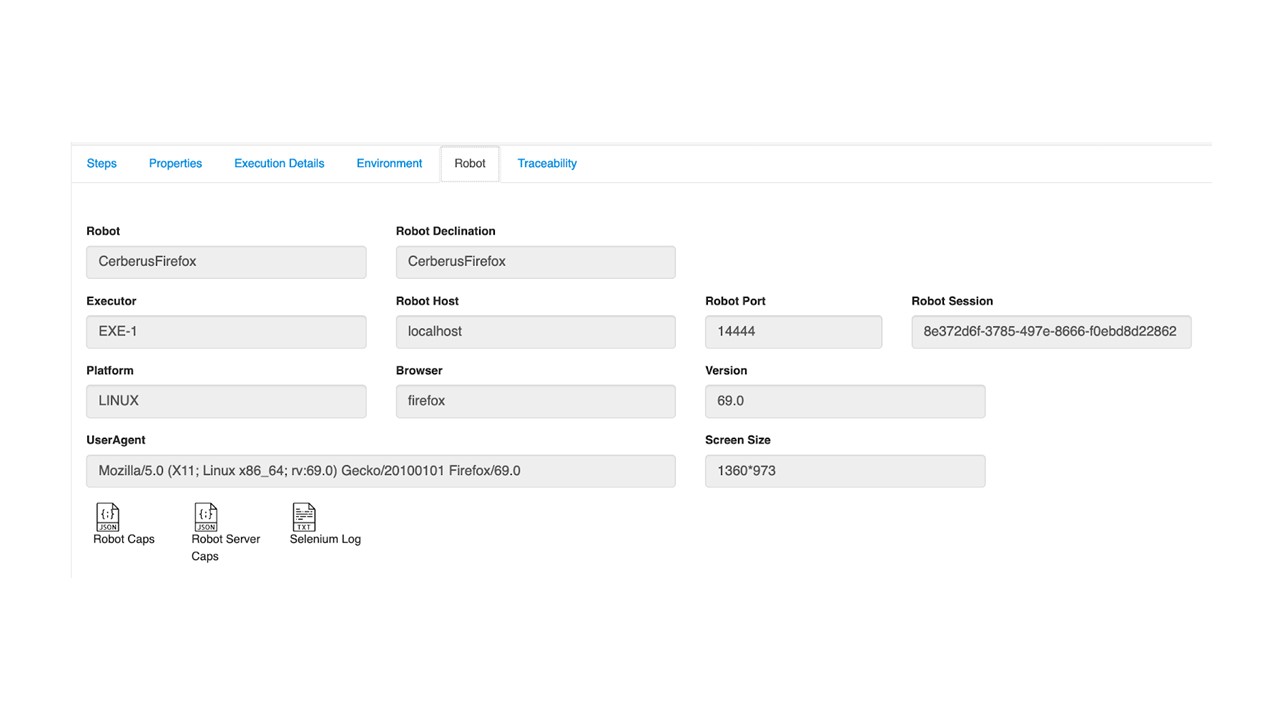Switch to the Steps tab
Screen dimensions: 1280x720
click(x=102, y=164)
